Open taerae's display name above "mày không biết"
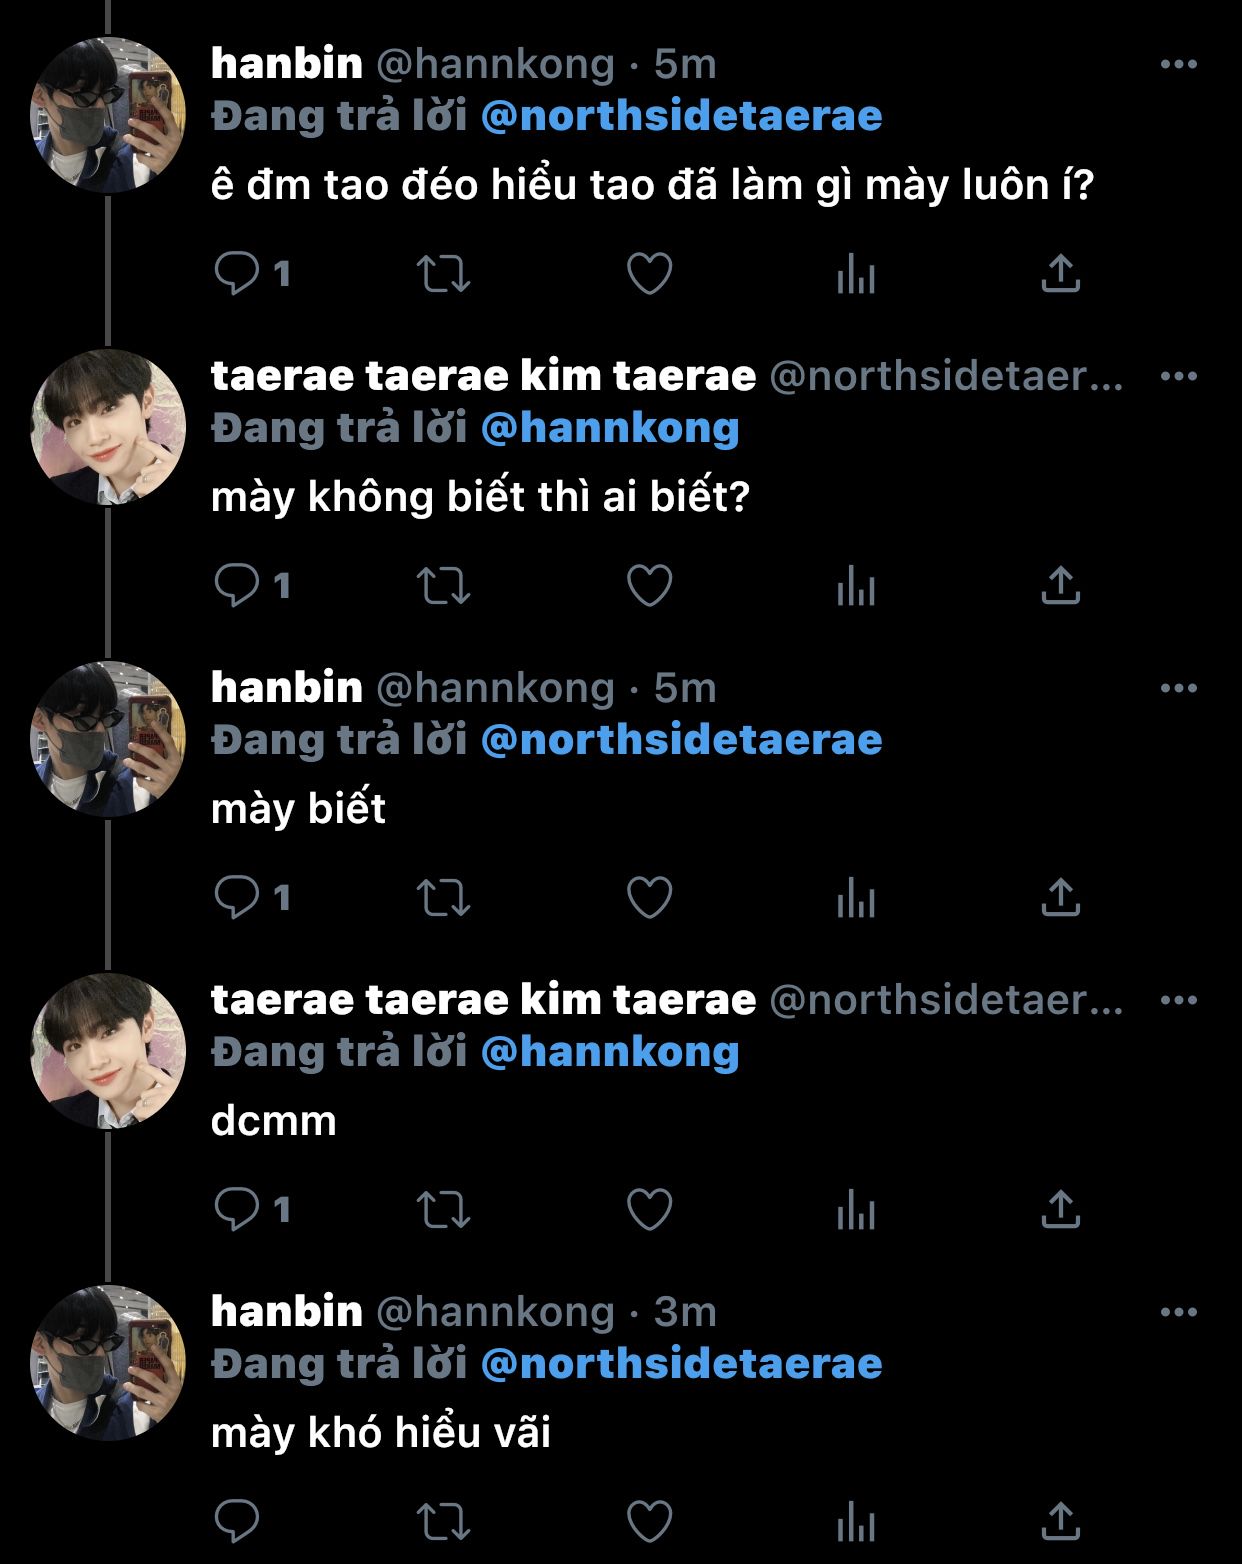The width and height of the screenshot is (1242, 1564). (x=483, y=376)
